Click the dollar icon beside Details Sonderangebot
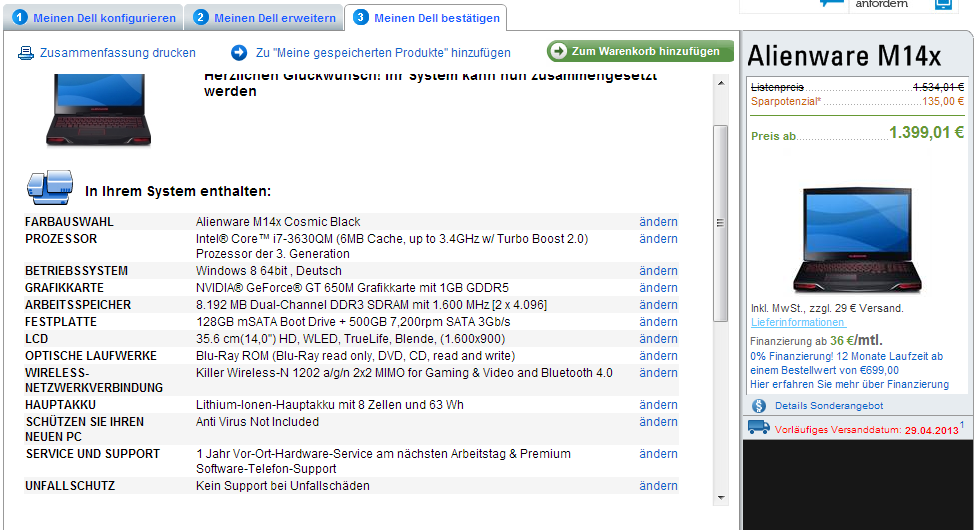 click(x=759, y=406)
